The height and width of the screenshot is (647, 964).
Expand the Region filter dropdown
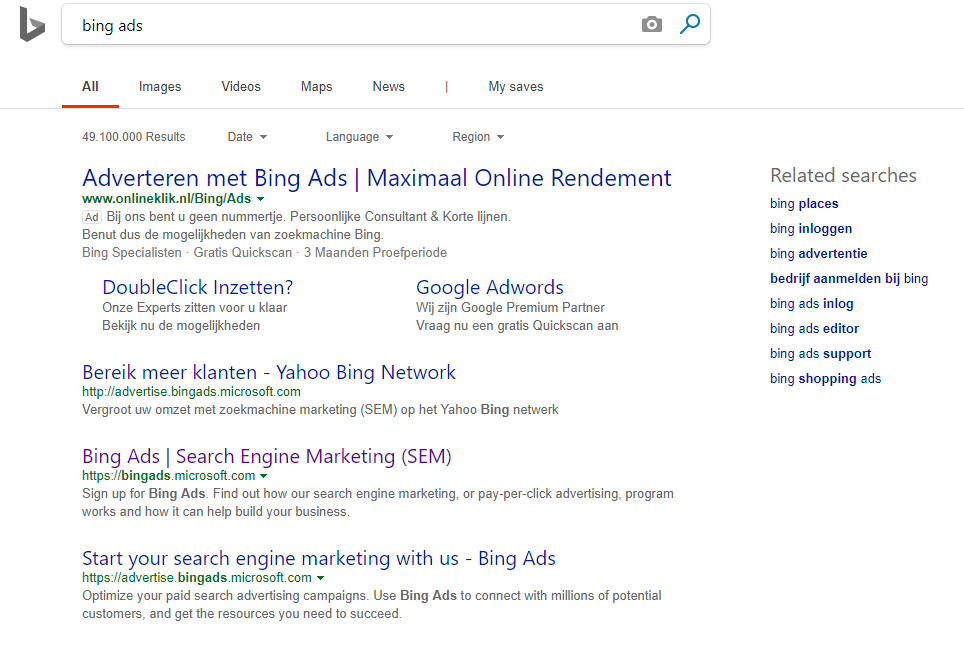coord(478,137)
